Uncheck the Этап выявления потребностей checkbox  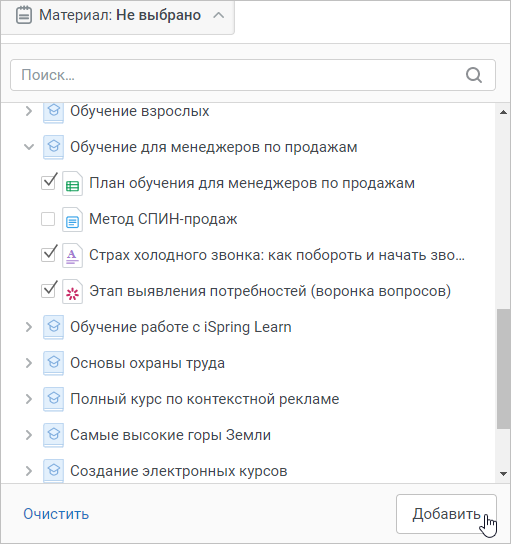coord(48,290)
